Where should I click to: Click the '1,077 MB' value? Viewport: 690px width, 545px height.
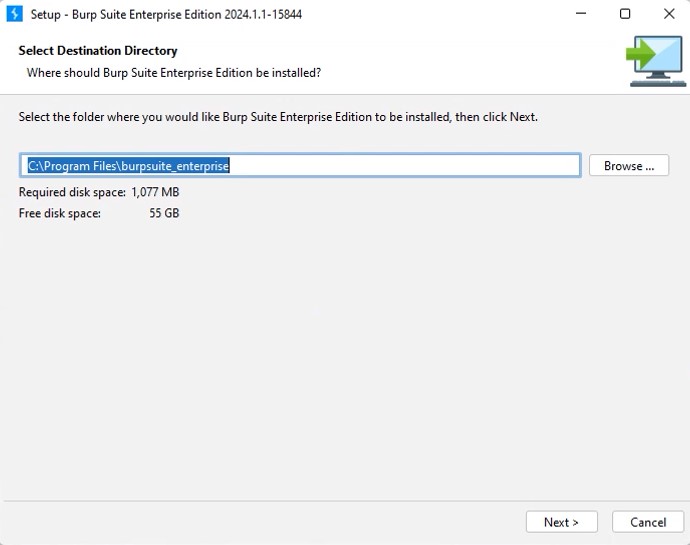(155, 192)
